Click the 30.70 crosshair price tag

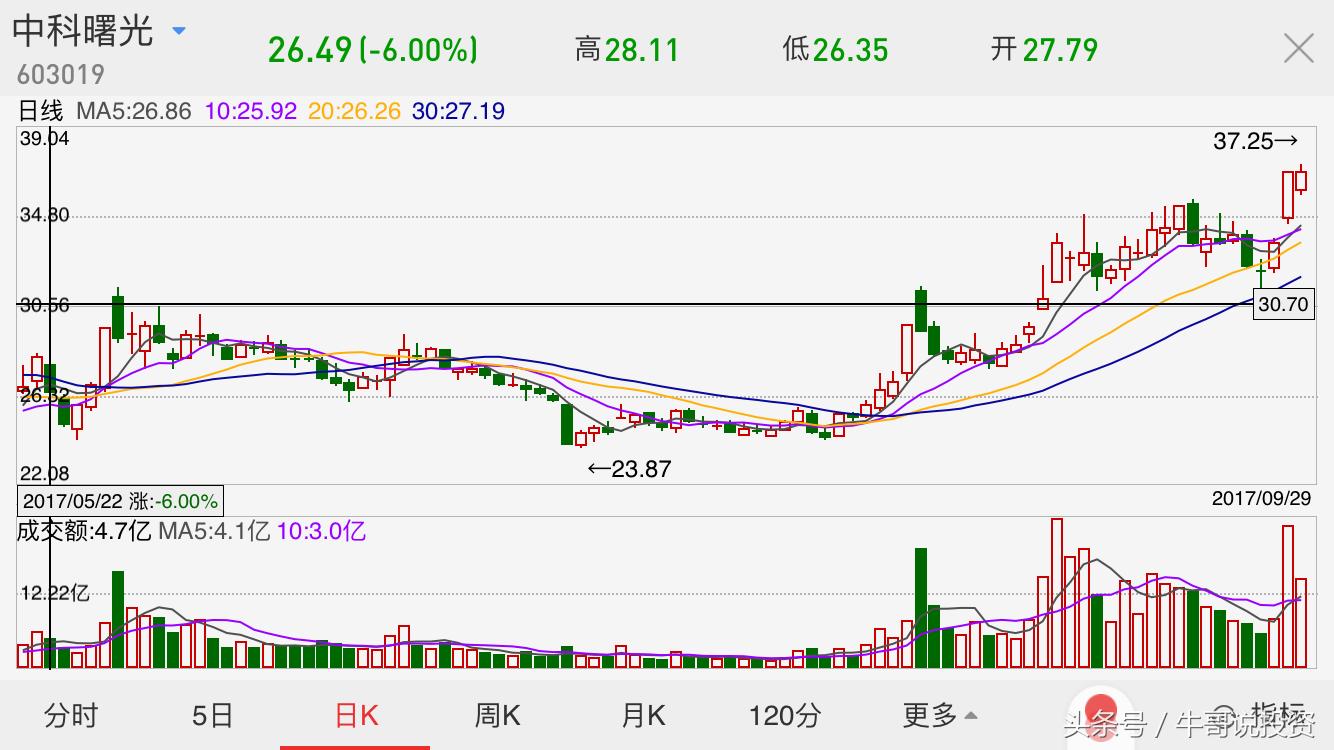(x=1283, y=305)
